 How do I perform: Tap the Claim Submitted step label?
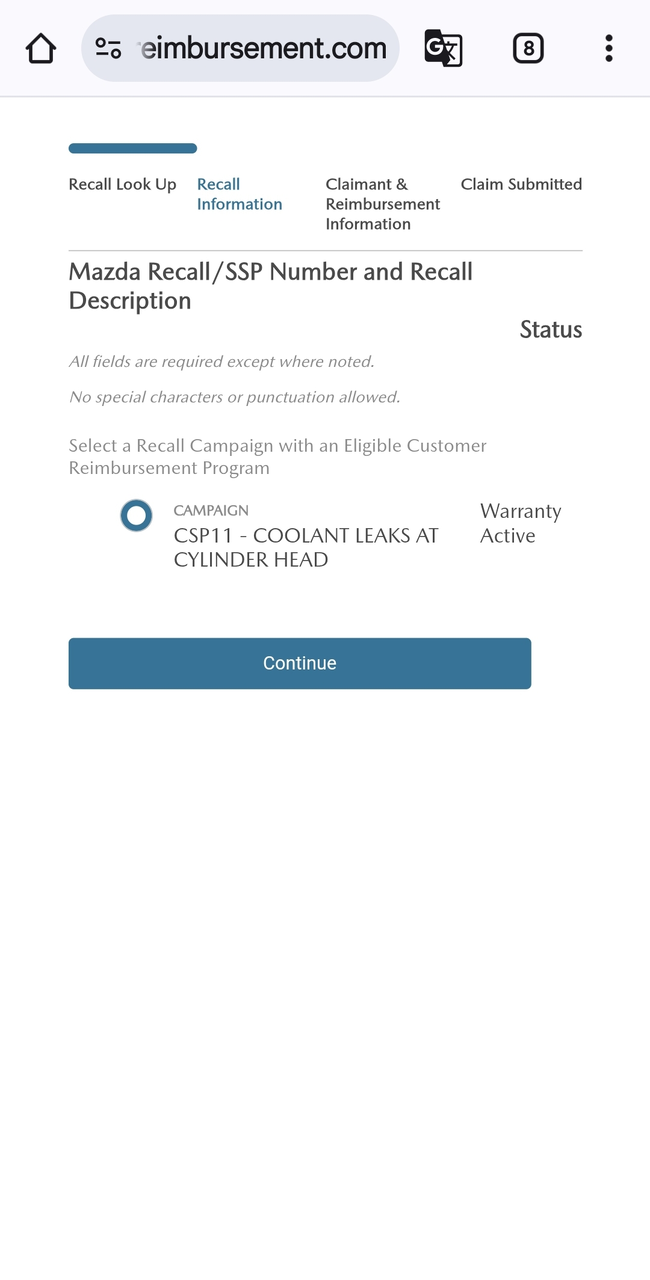click(521, 184)
